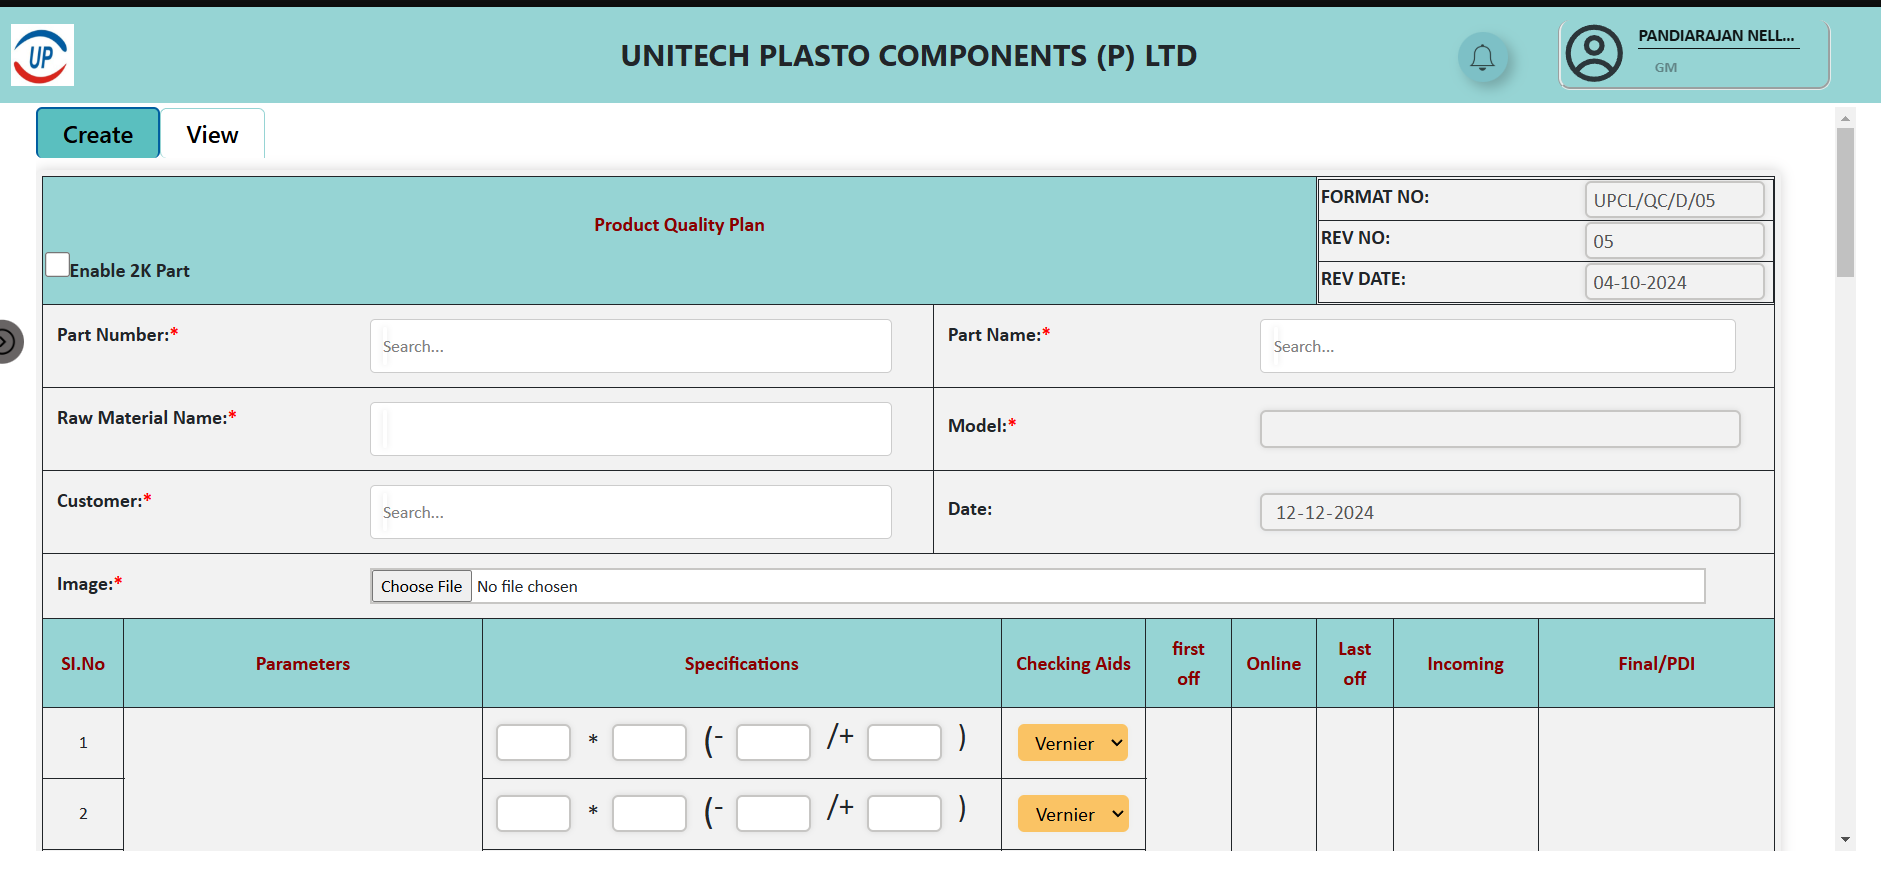Image resolution: width=1881 pixels, height=876 pixels.
Task: Click the Specifications column header
Action: click(741, 664)
